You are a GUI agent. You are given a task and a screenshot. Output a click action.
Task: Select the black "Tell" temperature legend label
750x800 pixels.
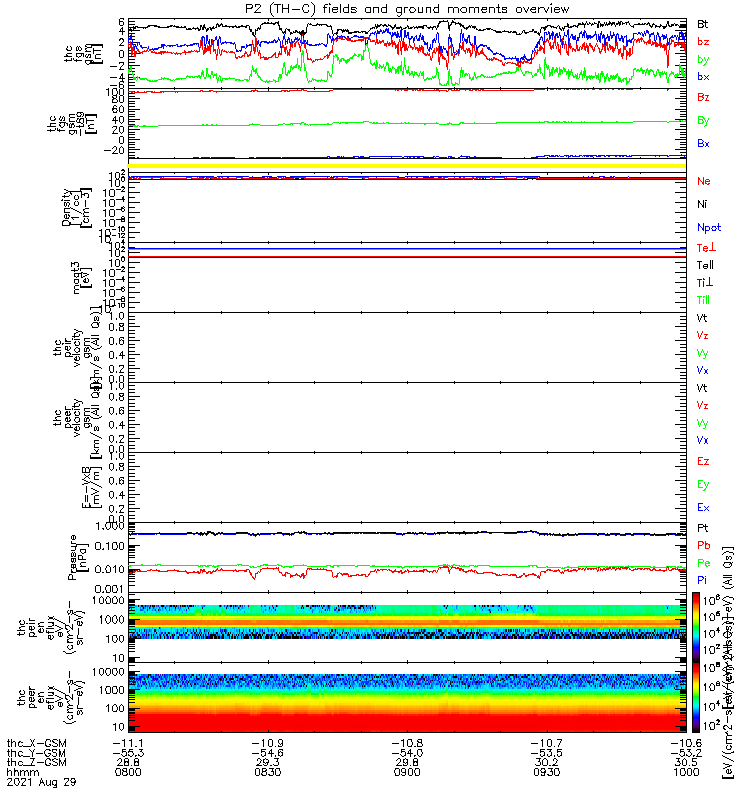(705, 265)
